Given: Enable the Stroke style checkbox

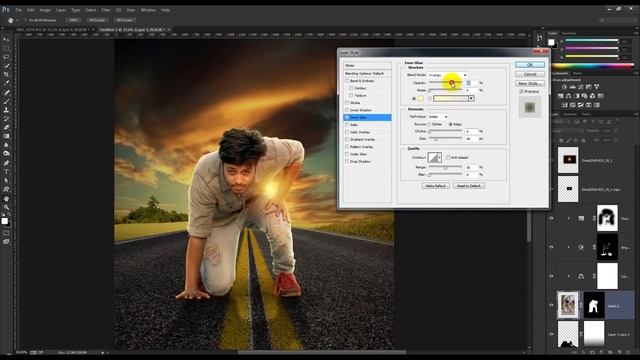Looking at the screenshot, I should [x=347, y=102].
